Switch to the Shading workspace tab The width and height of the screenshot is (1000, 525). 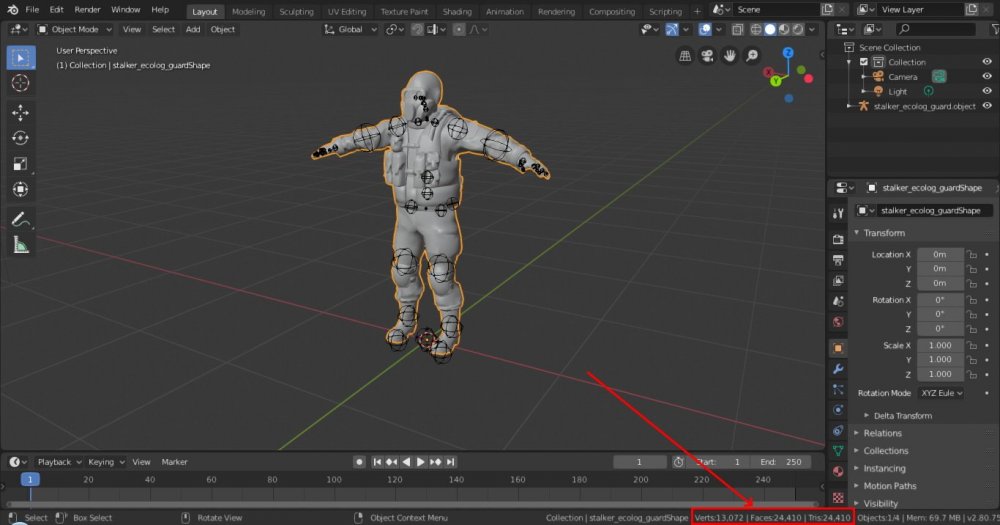pyautogui.click(x=457, y=11)
